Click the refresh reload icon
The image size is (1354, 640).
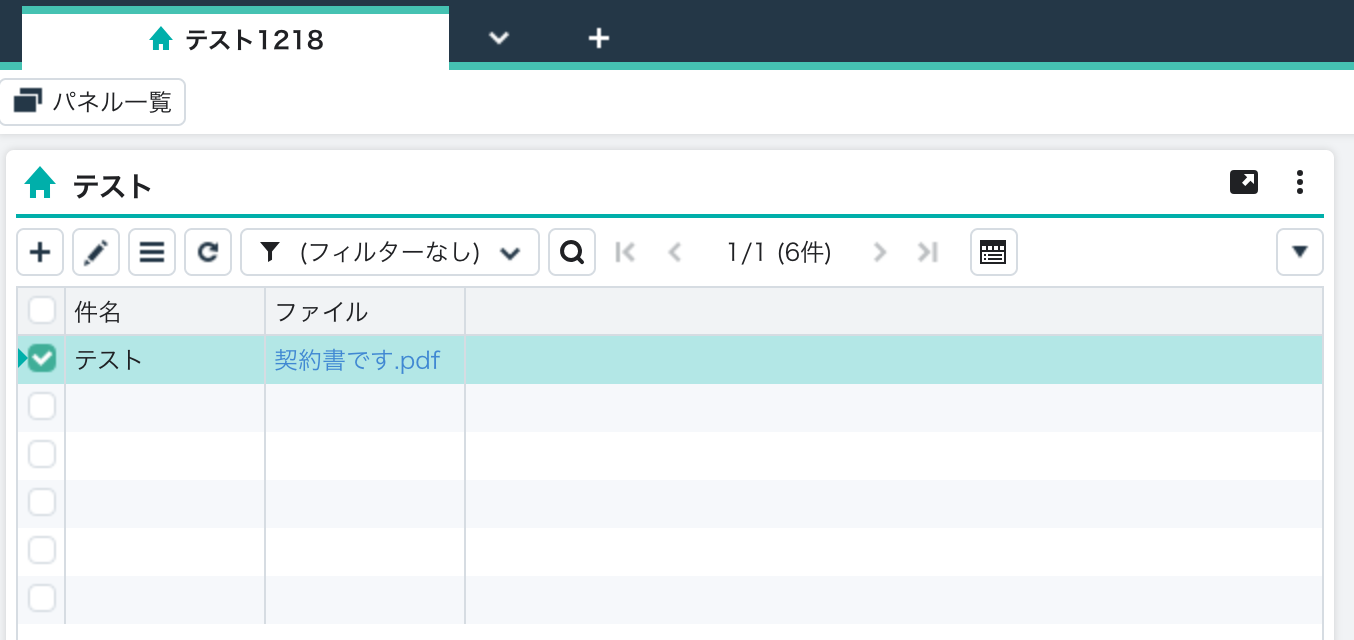pyautogui.click(x=208, y=252)
